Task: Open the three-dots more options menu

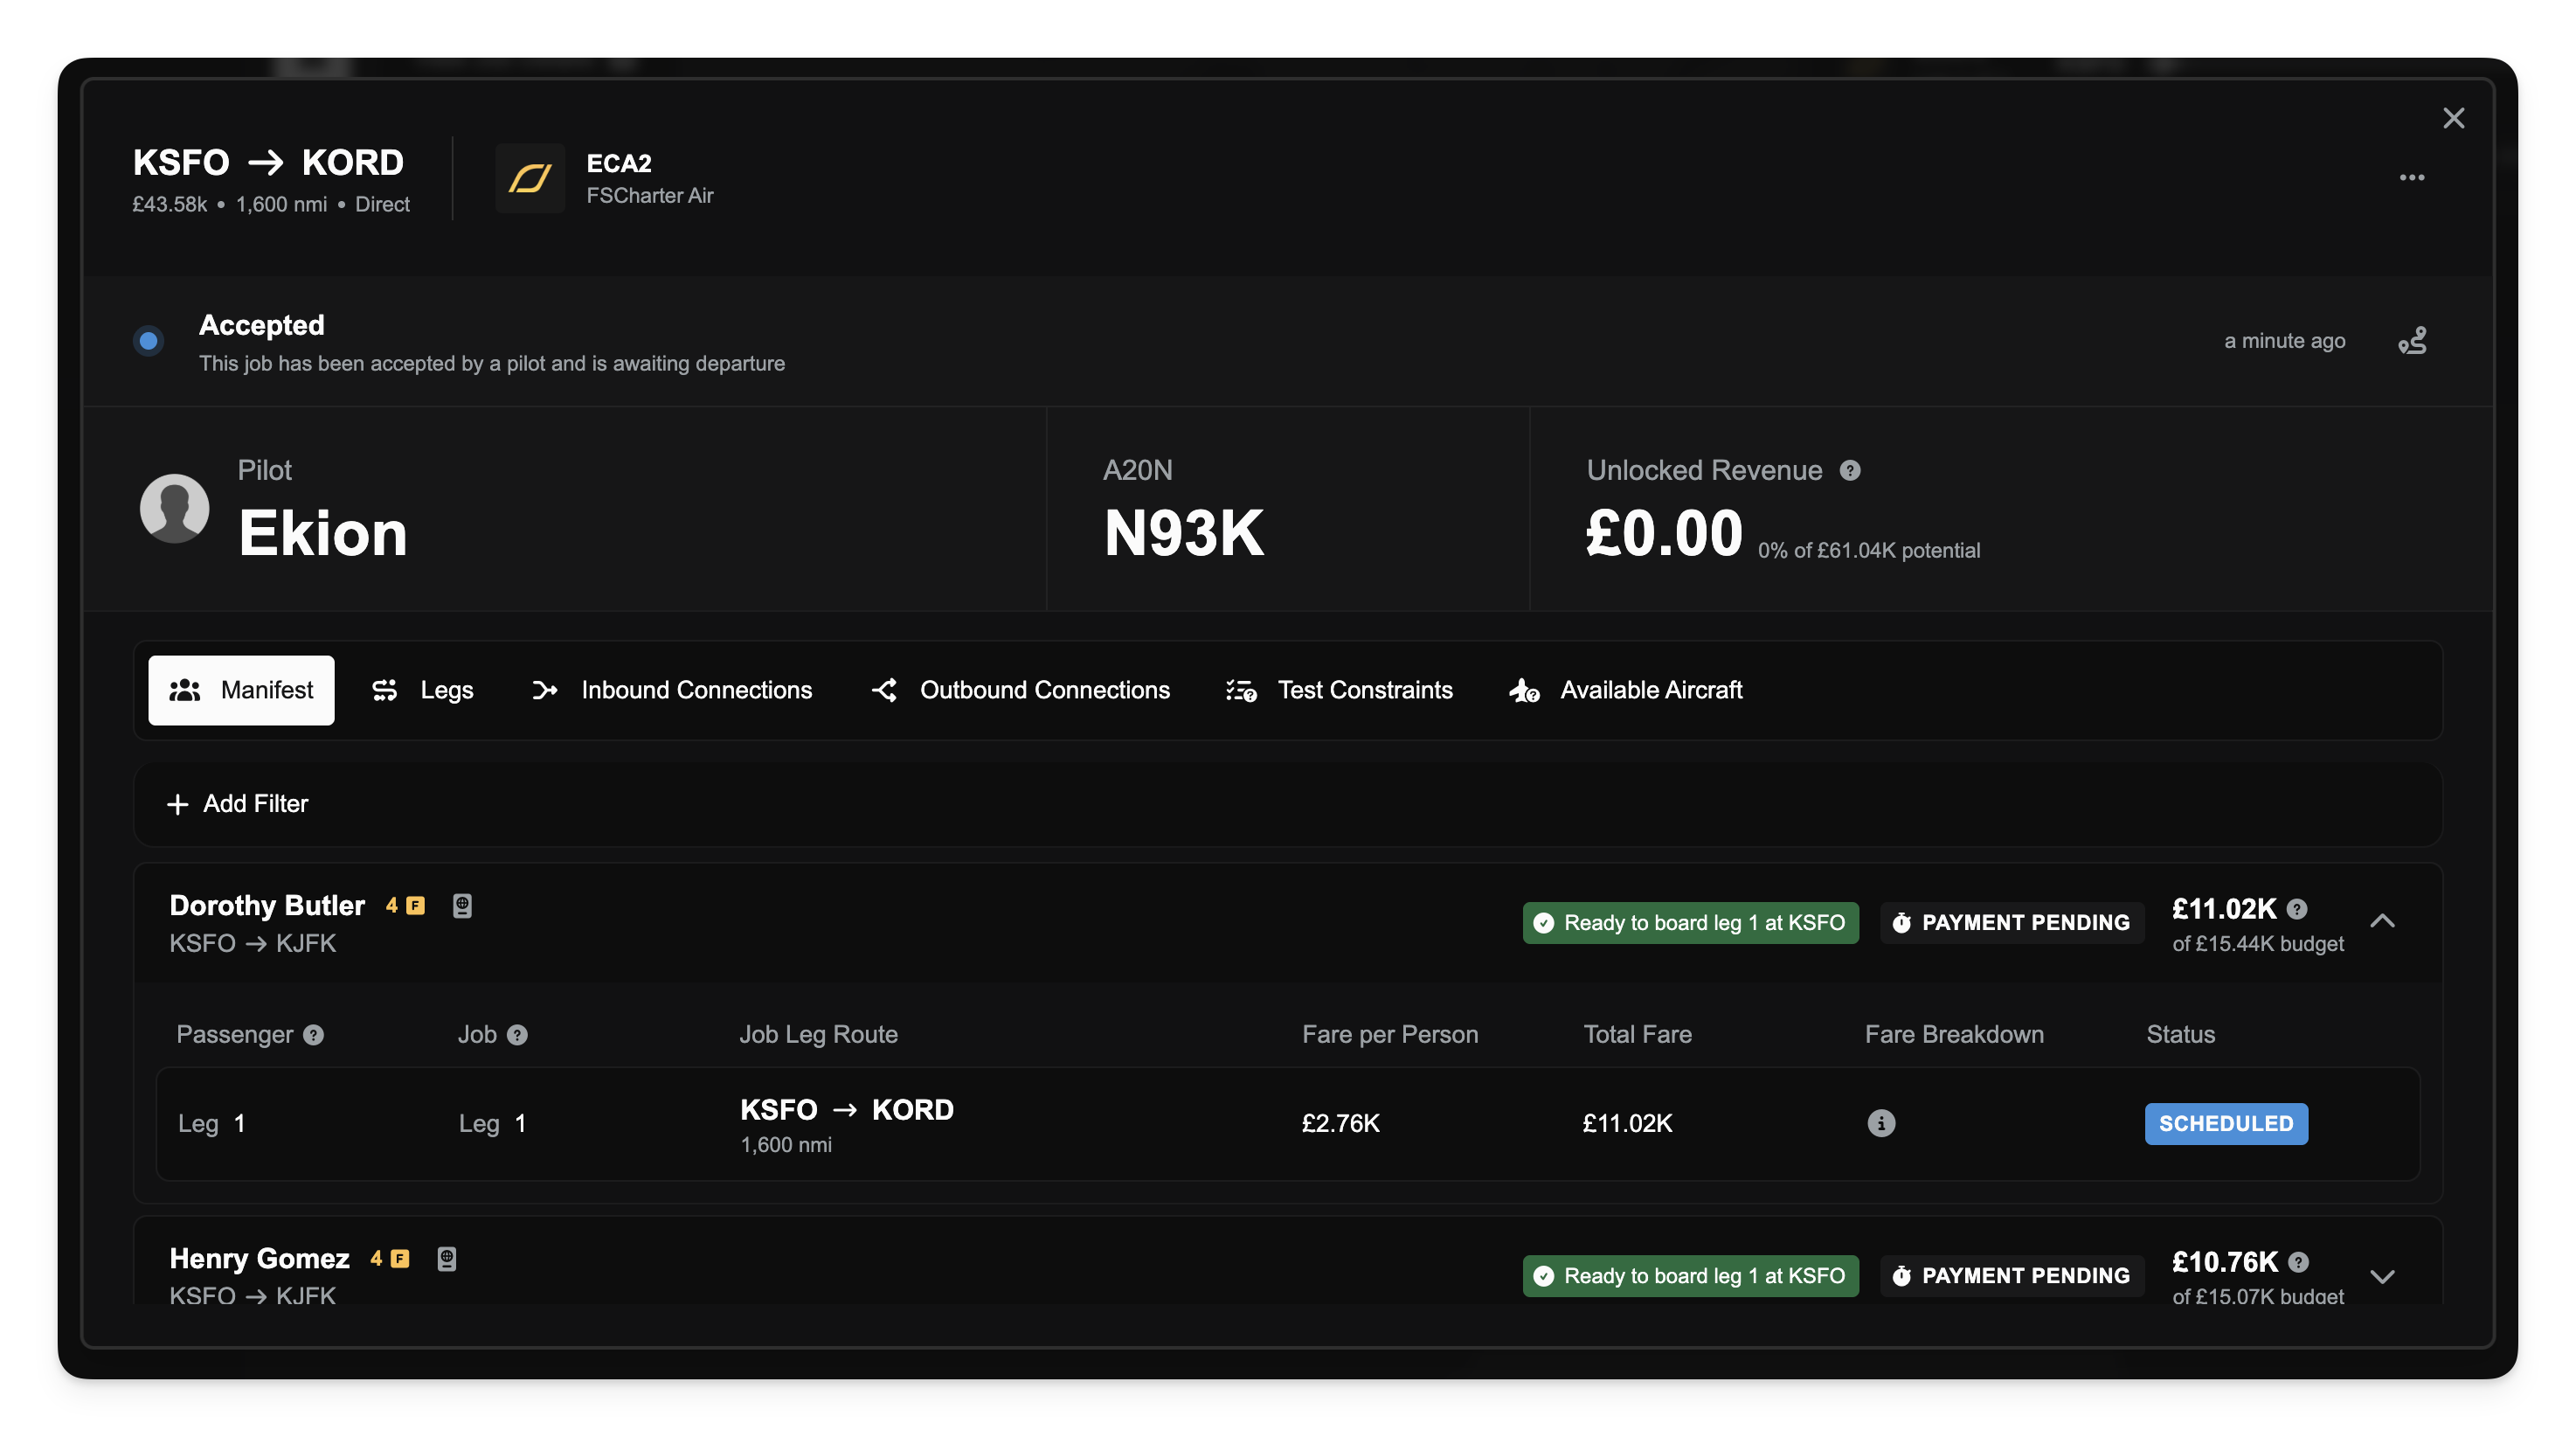Action: [2411, 178]
